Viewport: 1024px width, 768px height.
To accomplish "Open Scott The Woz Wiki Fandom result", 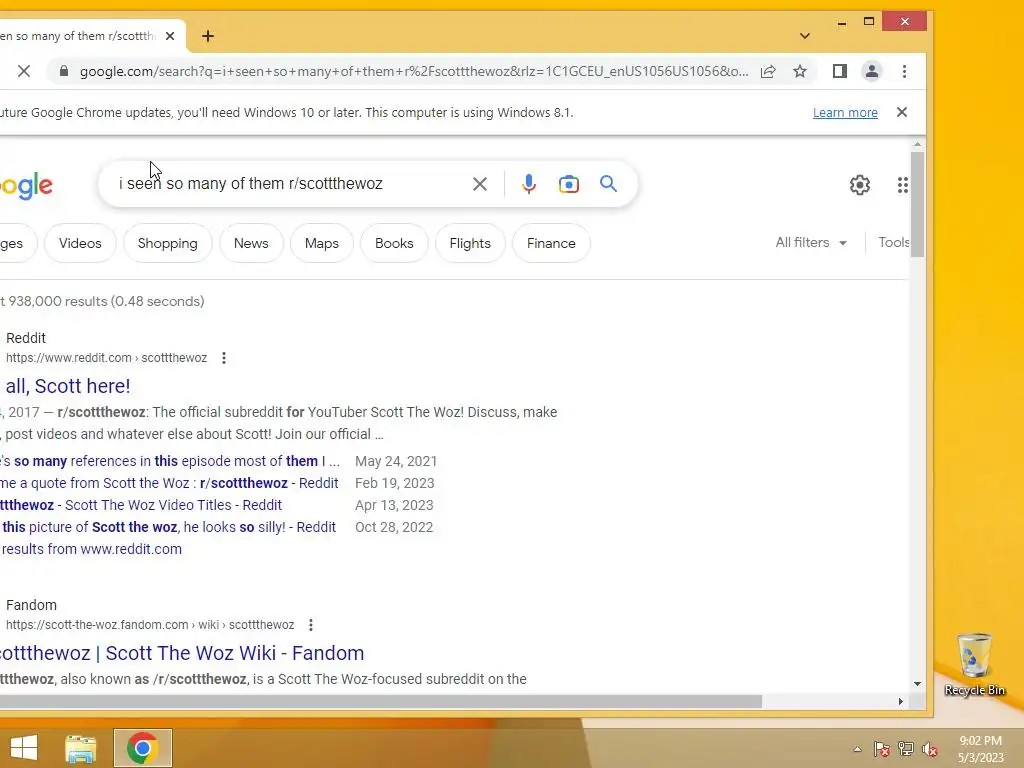I will 182,653.
